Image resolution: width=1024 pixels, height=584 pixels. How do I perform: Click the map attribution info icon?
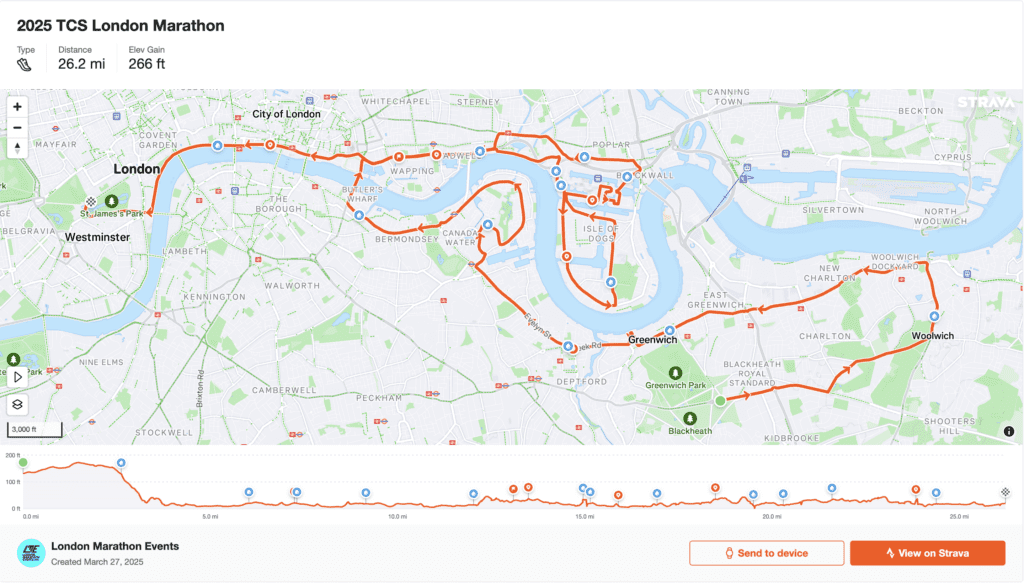point(1009,431)
